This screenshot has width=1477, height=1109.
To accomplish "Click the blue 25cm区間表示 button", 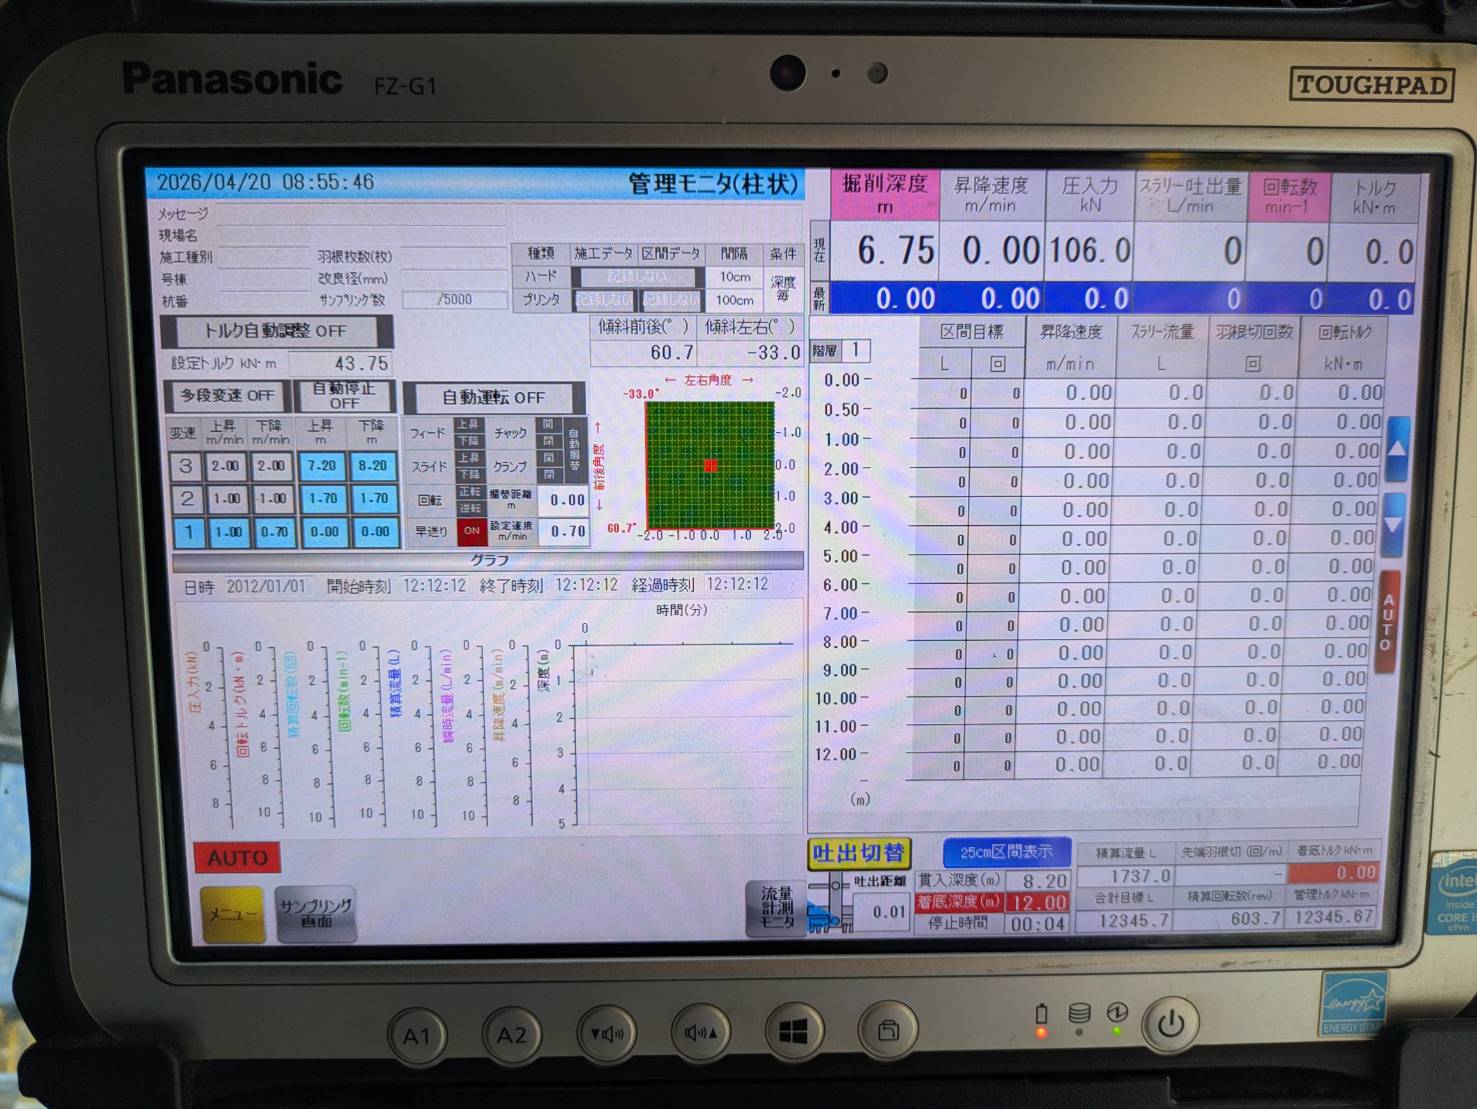I will [x=1006, y=852].
